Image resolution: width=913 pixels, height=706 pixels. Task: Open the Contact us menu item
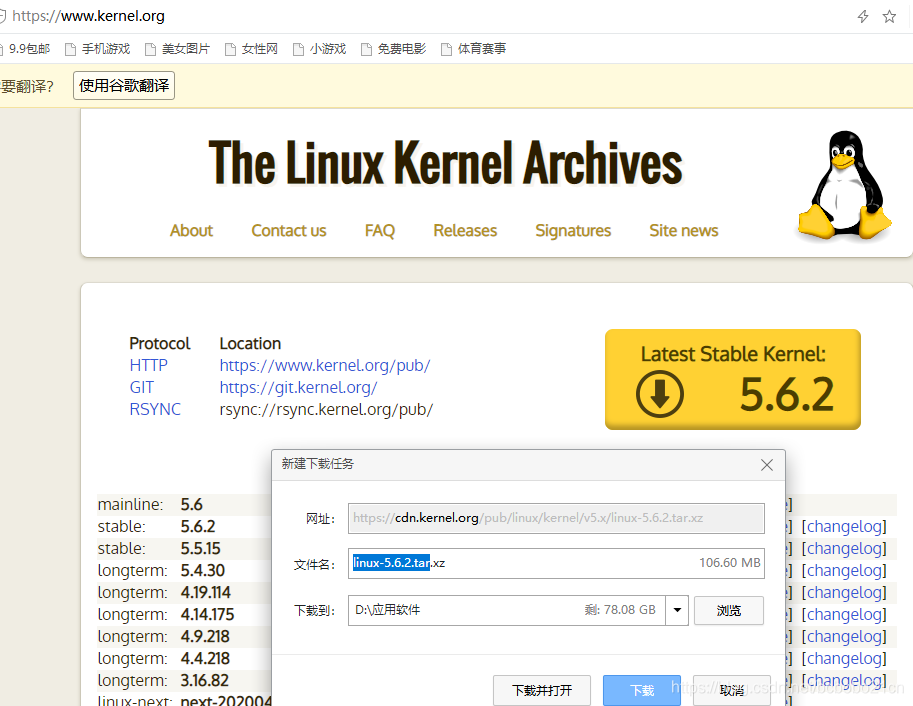pyautogui.click(x=289, y=231)
